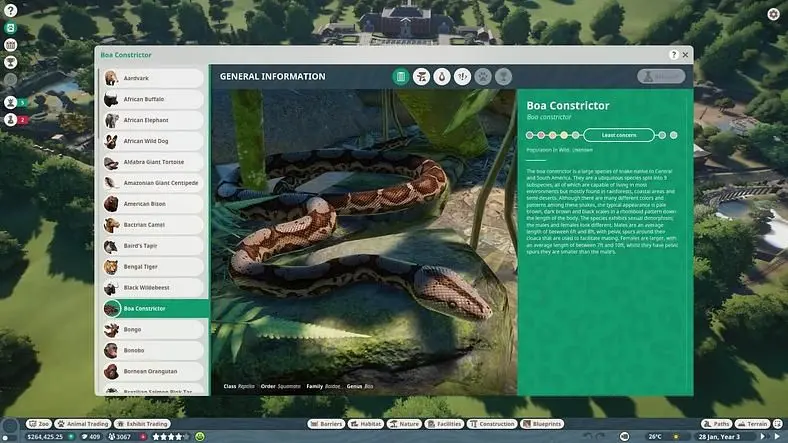
Task: Open the trophy icon in the left sidebar
Action: (x=10, y=62)
